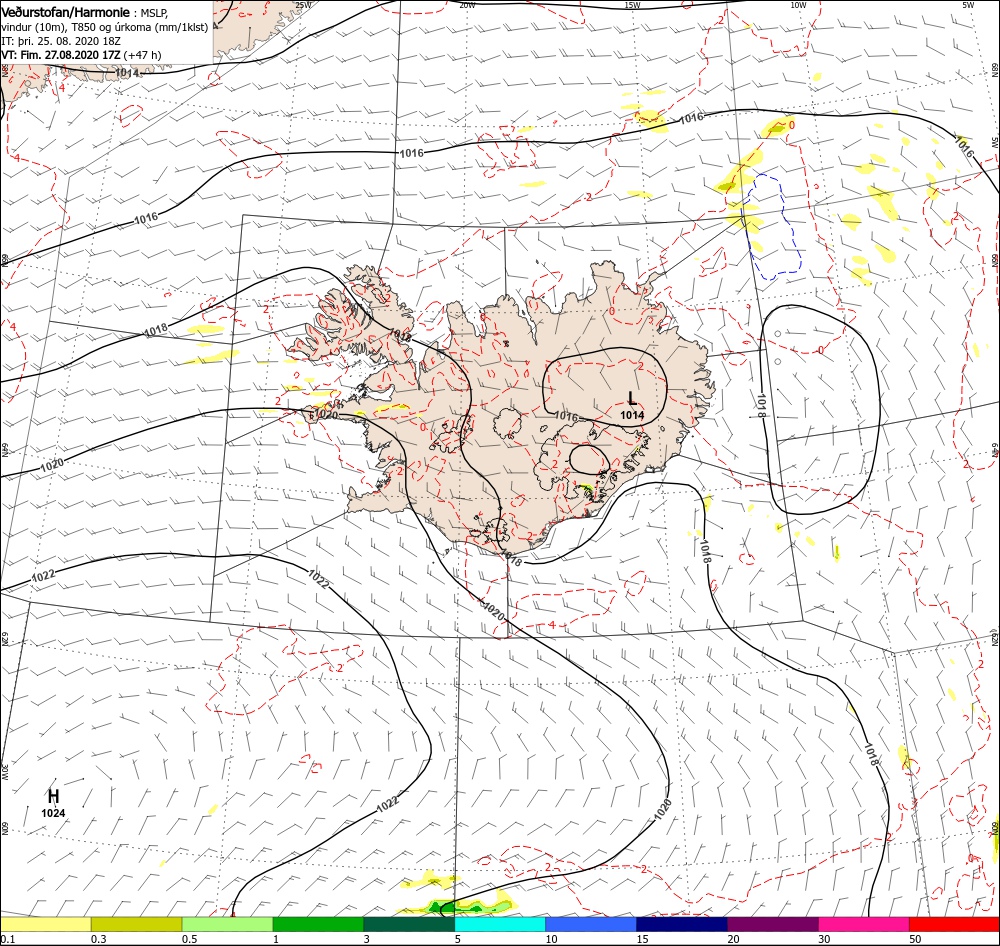Select the yellow 0.1 mm legend swatch
Screen dimensions: 1000x946
pyautogui.click(x=45, y=924)
